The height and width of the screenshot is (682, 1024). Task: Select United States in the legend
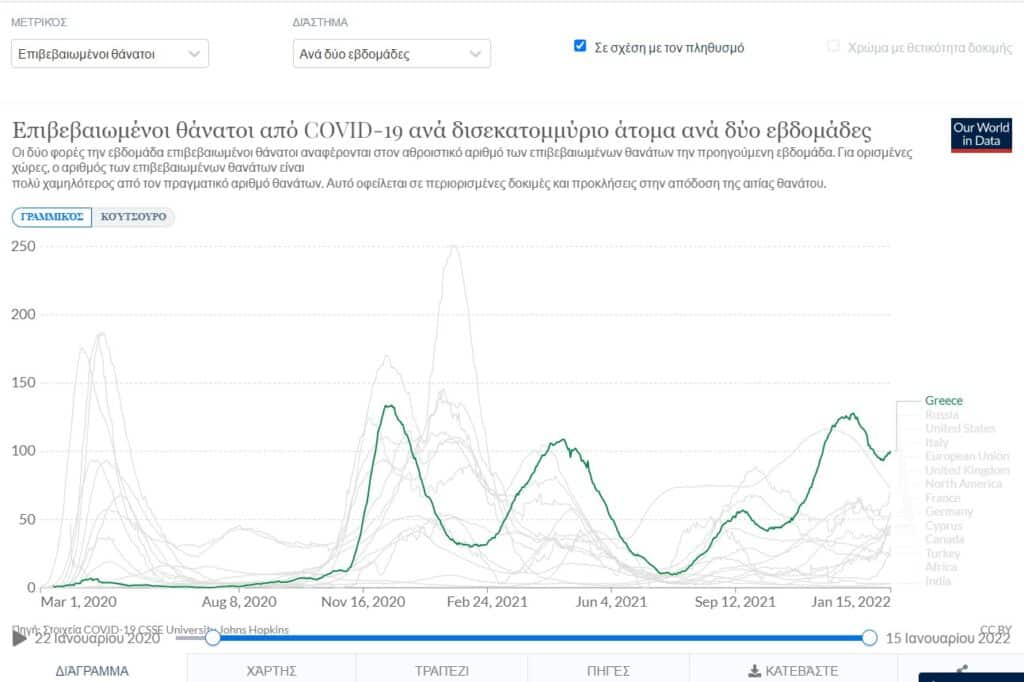(x=960, y=429)
